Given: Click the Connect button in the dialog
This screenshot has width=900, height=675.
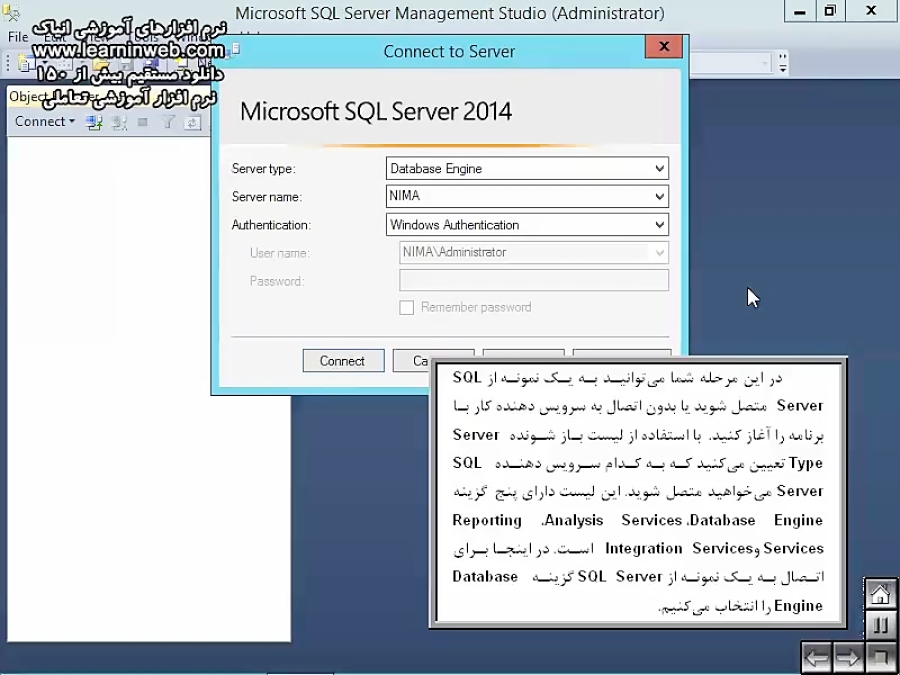Looking at the screenshot, I should coord(343,361).
